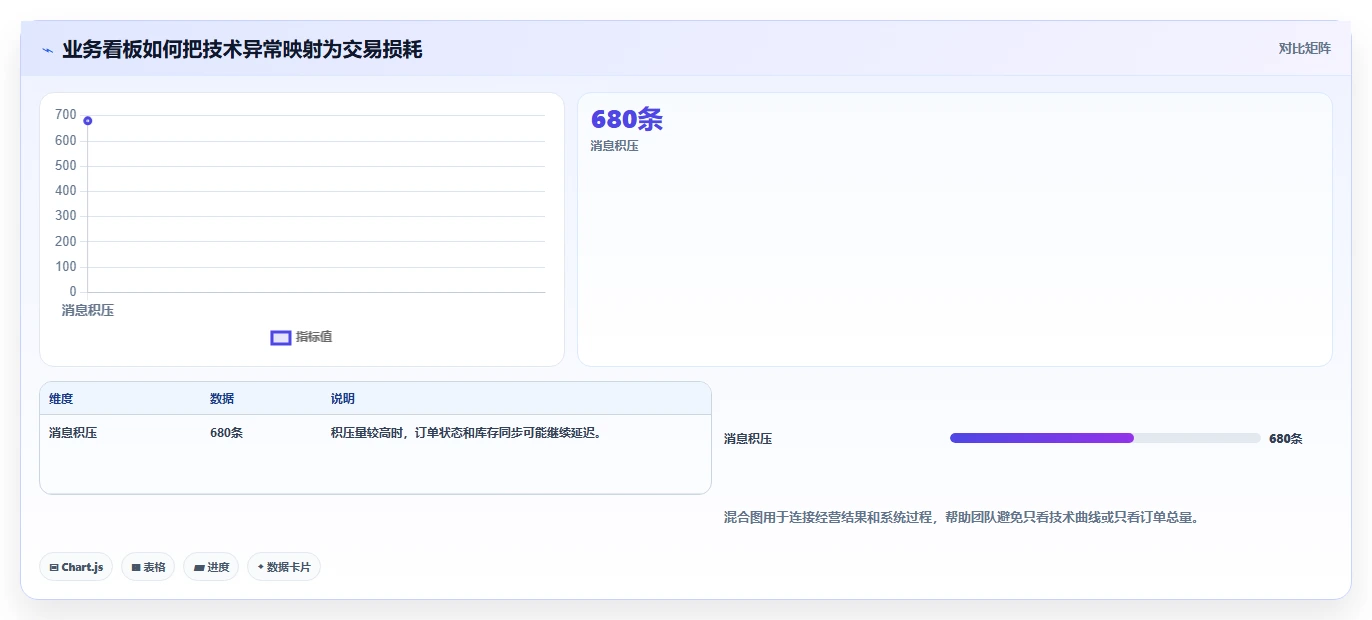
Task: Click the paragraph starting 混合图用于连接经营结果
Action: point(961,518)
